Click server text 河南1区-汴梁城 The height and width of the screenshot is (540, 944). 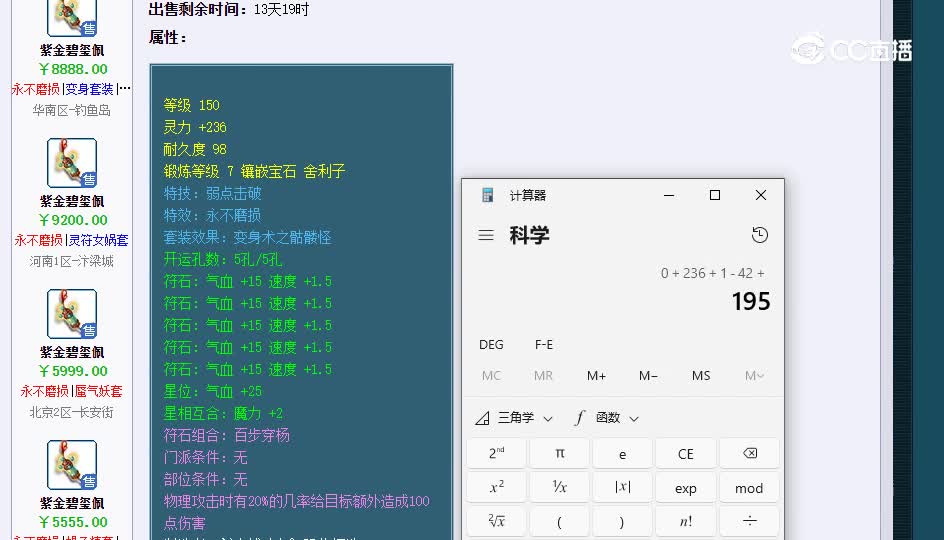pyautogui.click(x=72, y=261)
